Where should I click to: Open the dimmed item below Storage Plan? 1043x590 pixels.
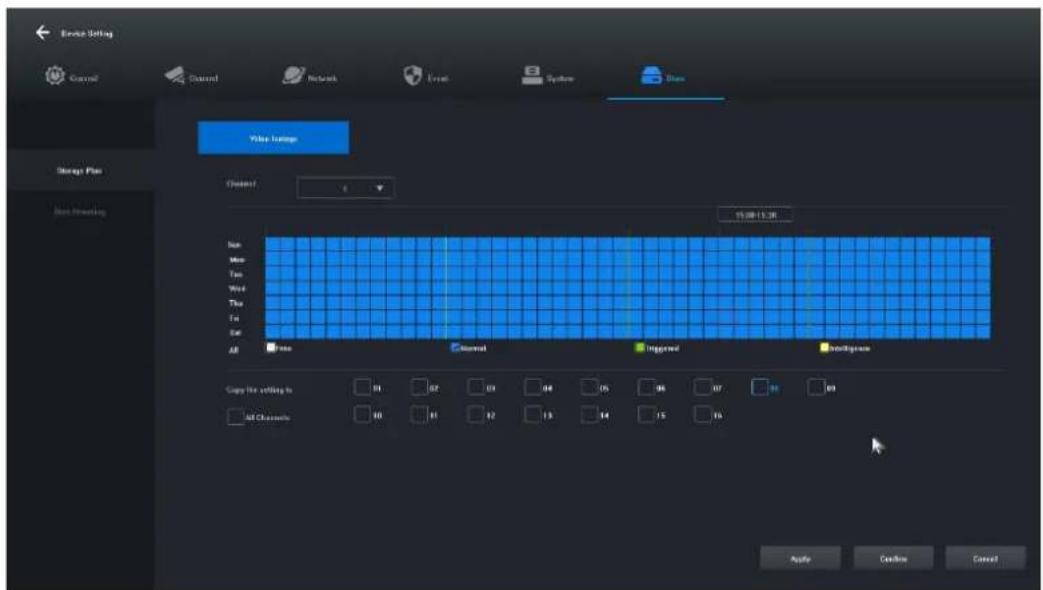click(x=79, y=212)
